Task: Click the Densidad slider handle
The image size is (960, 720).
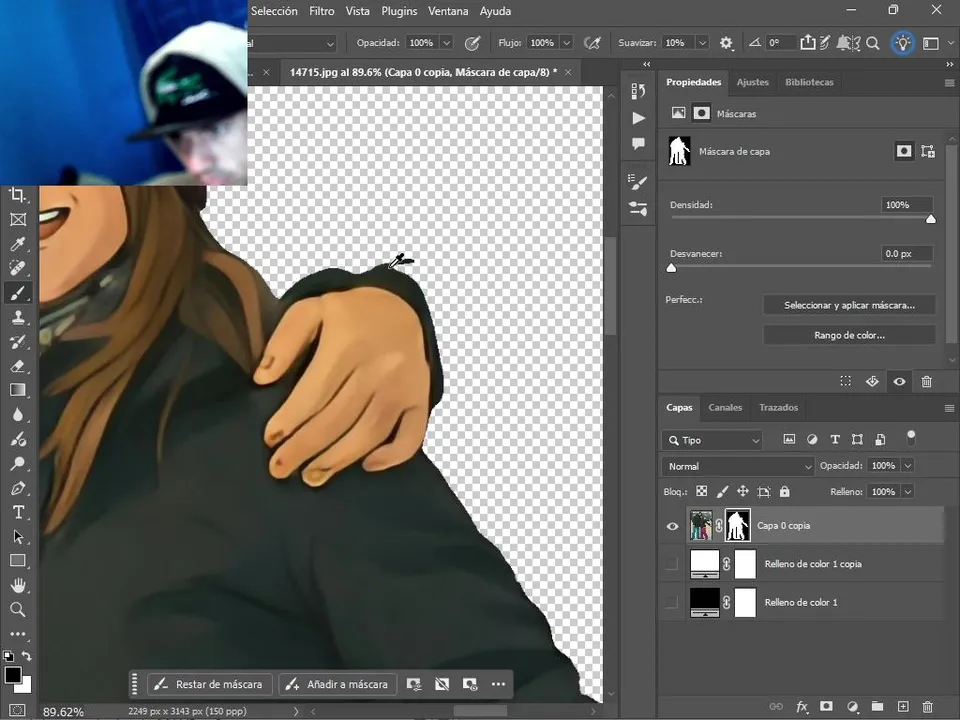Action: coord(931,219)
